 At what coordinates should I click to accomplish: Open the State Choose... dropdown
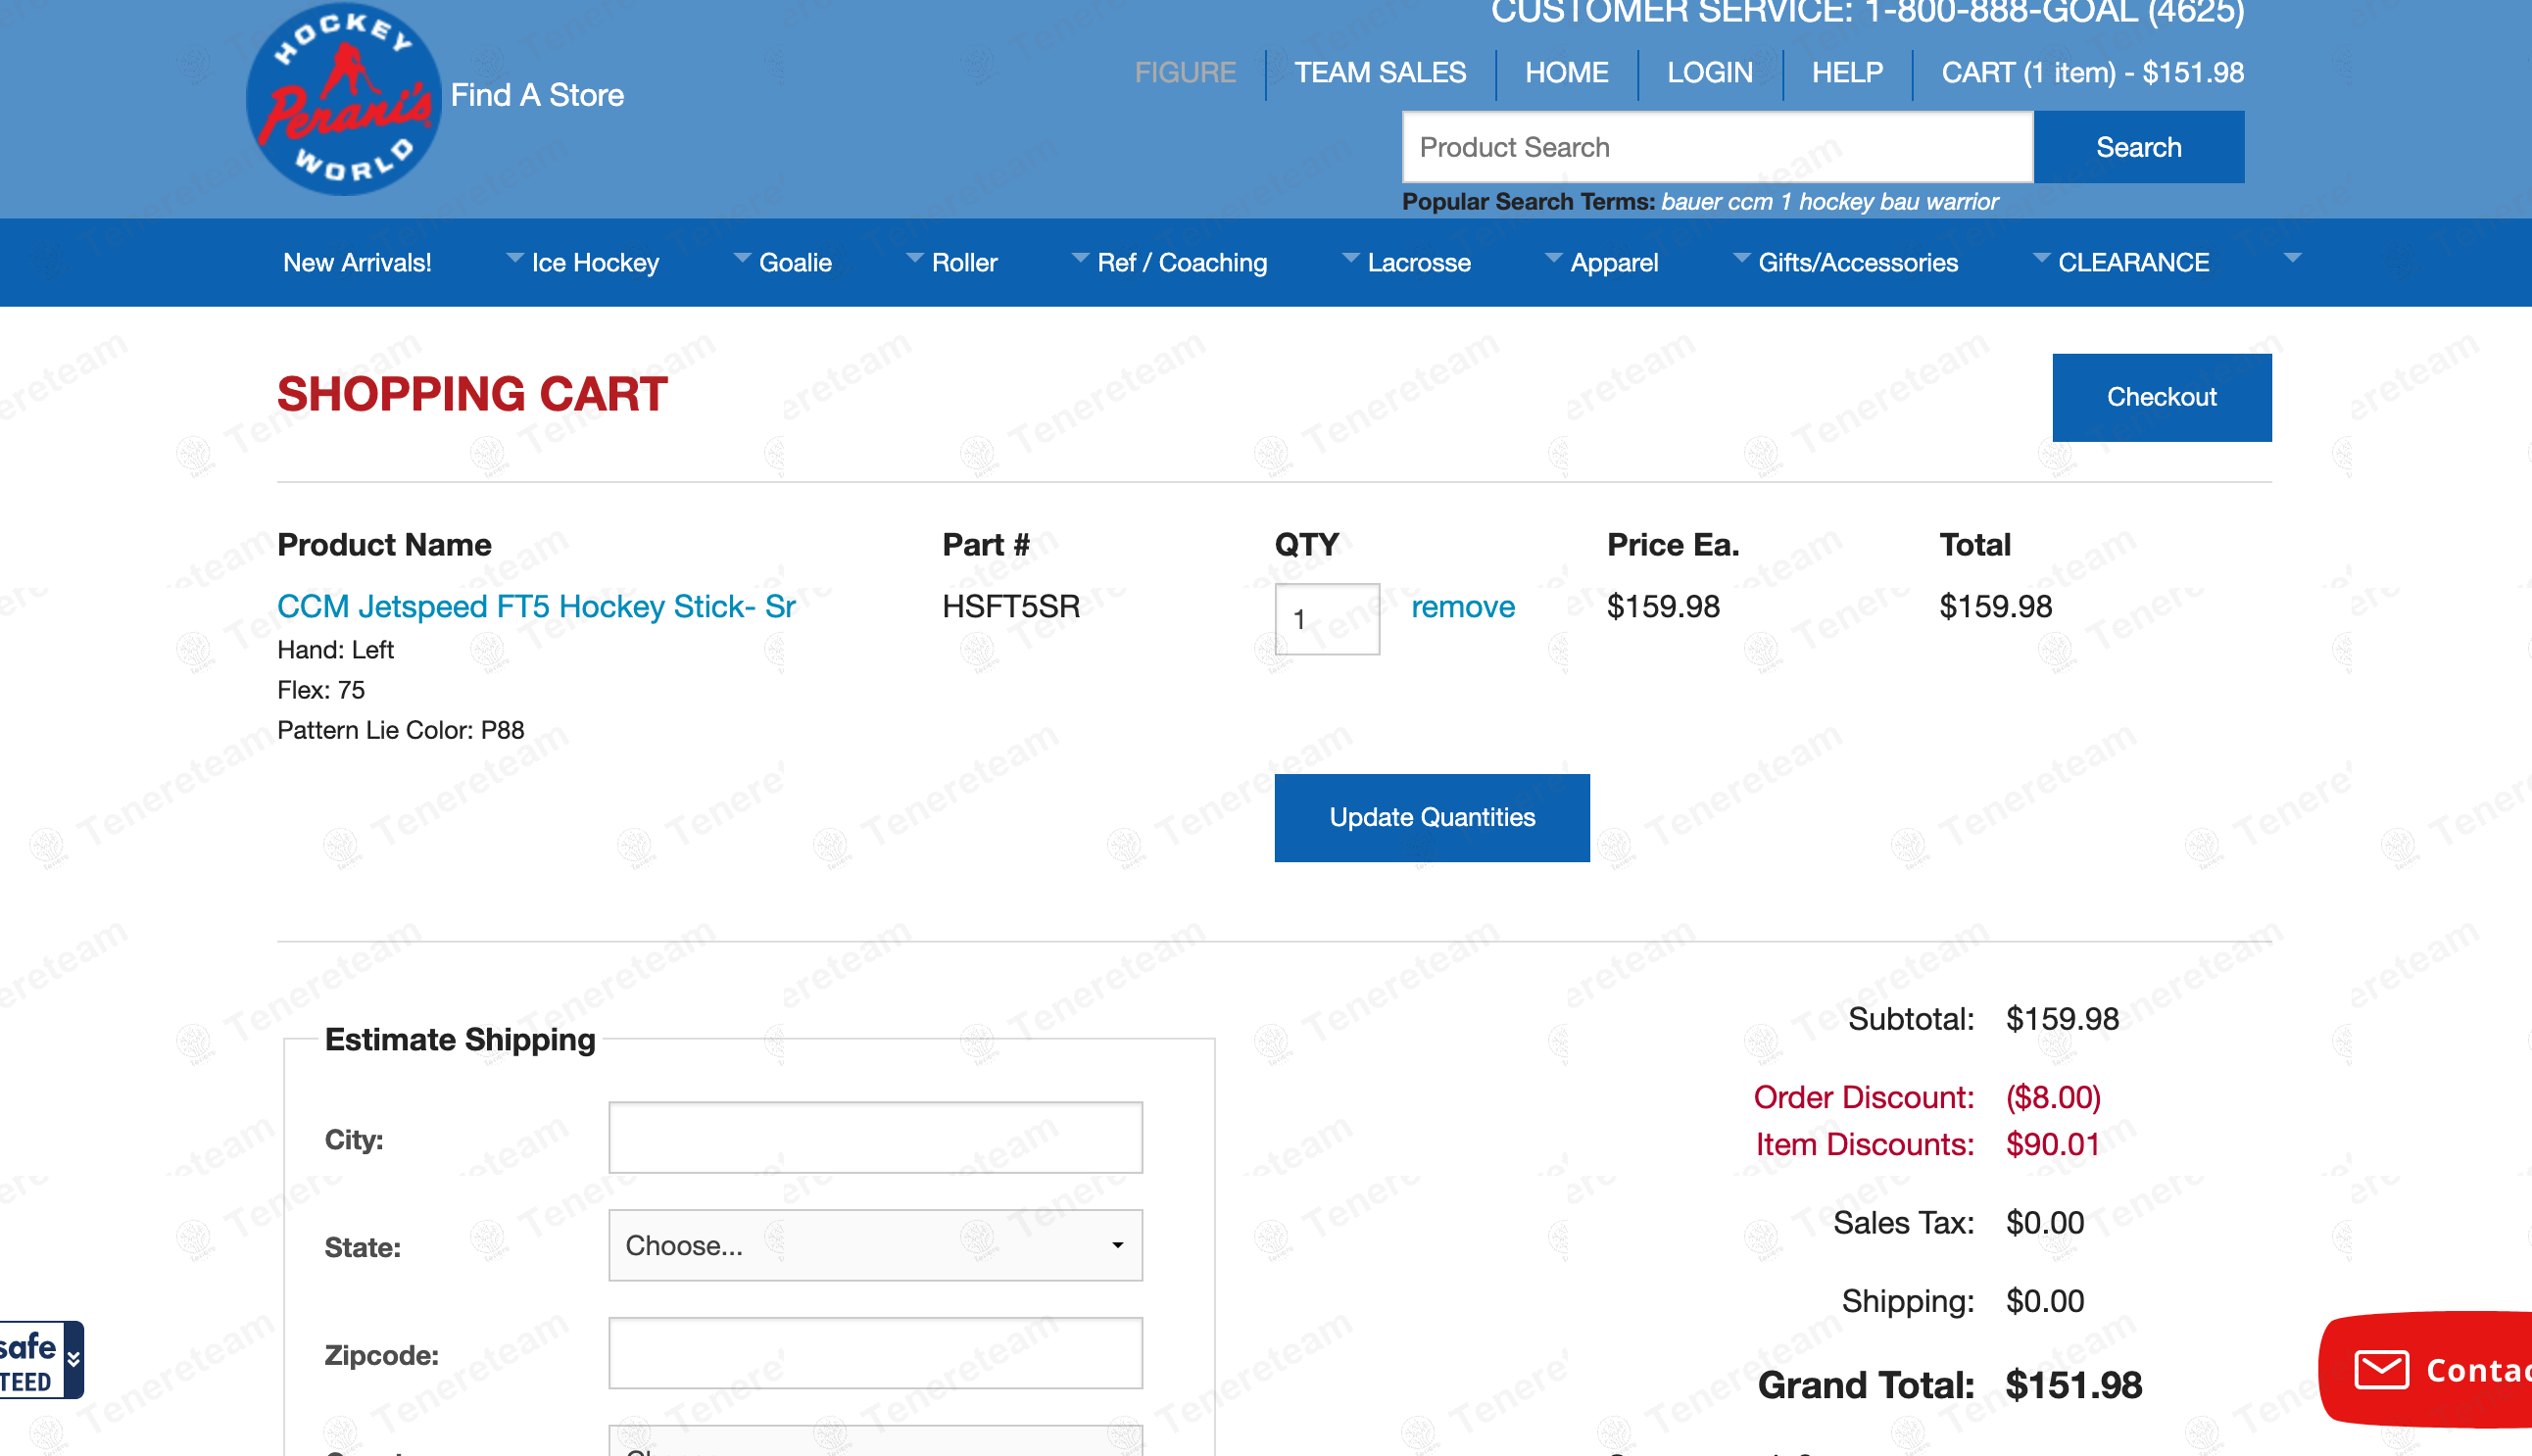coord(875,1246)
